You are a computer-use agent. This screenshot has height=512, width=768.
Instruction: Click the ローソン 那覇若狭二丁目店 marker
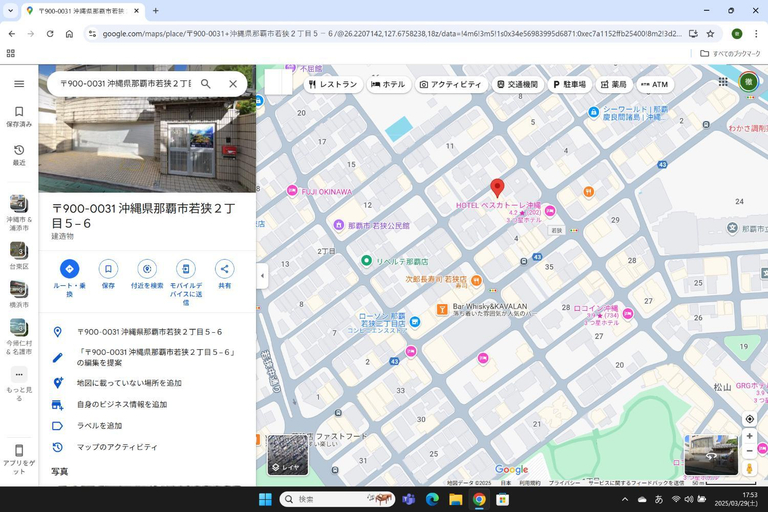415,322
